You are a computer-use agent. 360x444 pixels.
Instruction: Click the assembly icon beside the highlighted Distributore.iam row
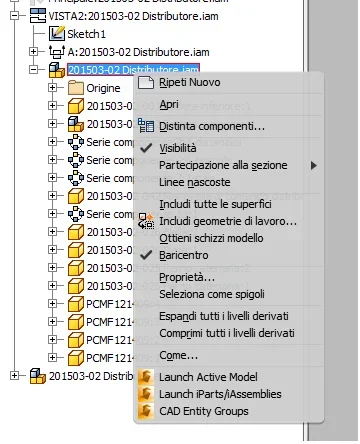pos(57,70)
